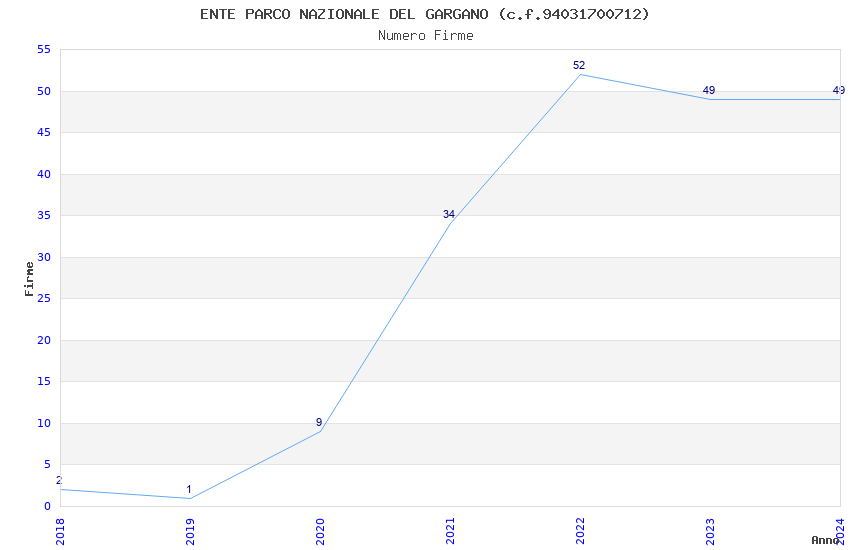Click y-axis value 45

(x=44, y=133)
